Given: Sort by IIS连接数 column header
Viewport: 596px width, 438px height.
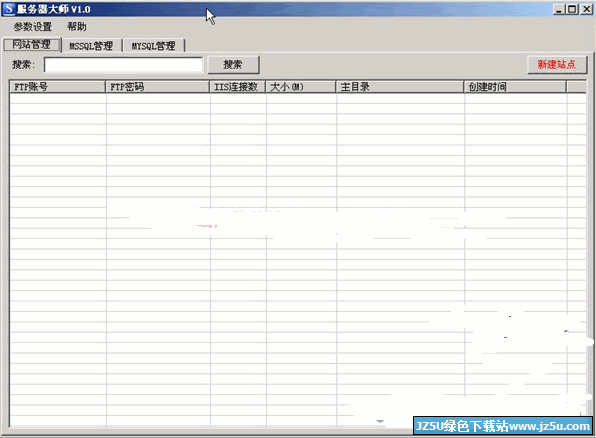Looking at the screenshot, I should click(x=238, y=87).
